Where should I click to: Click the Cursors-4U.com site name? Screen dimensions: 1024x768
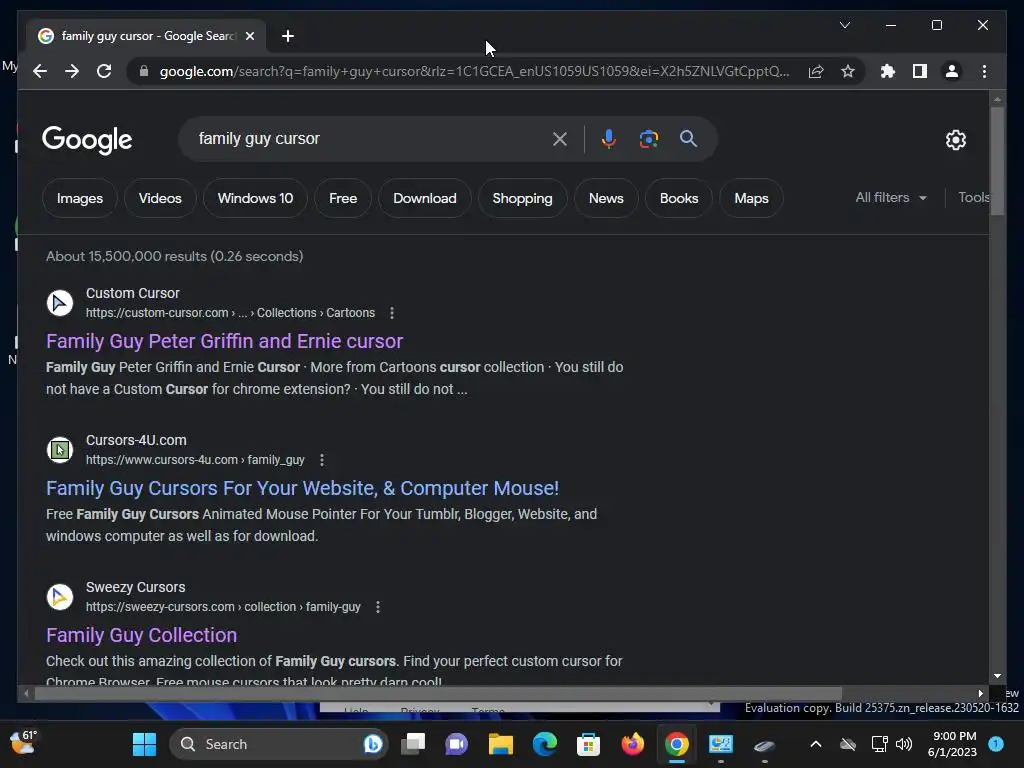point(136,440)
